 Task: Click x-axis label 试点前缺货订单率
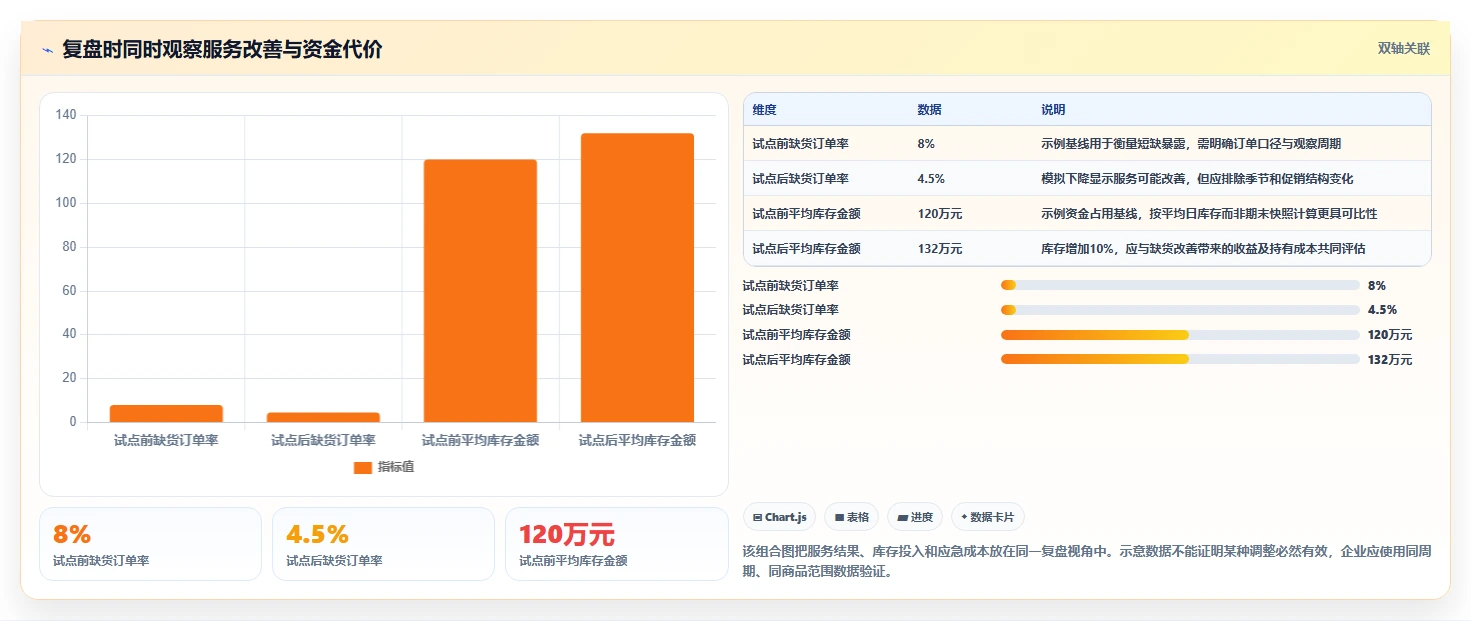[x=166, y=440]
